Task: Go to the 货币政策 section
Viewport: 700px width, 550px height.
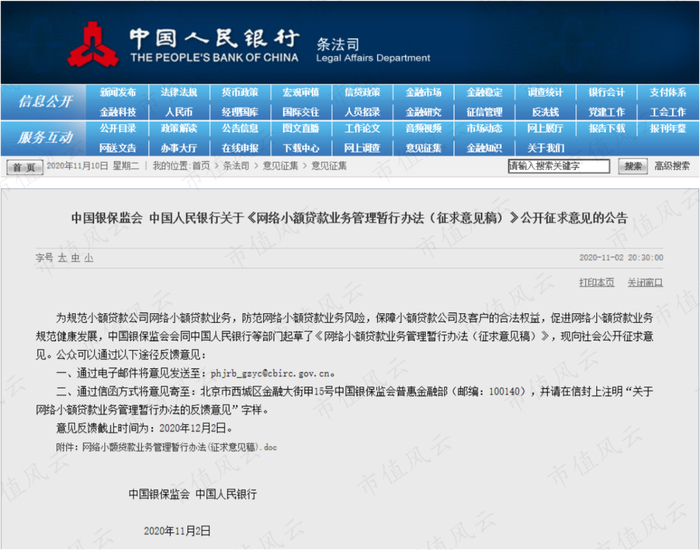Action: pos(240,92)
